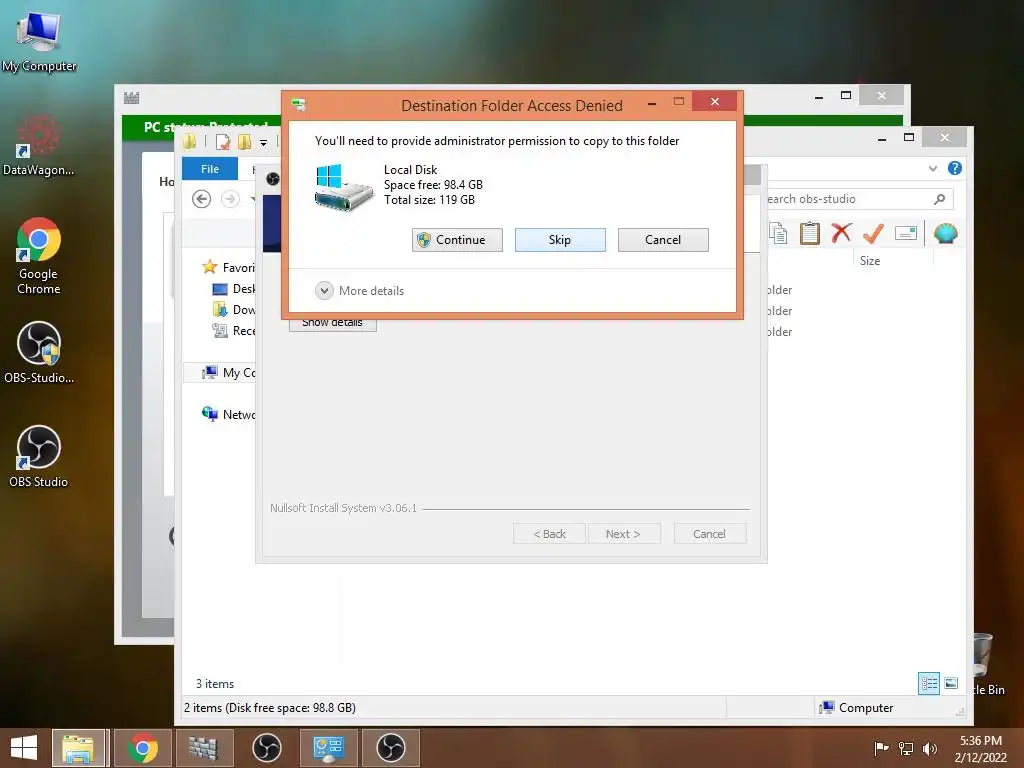Click '3 items' status text
The height and width of the screenshot is (768, 1024).
point(215,684)
